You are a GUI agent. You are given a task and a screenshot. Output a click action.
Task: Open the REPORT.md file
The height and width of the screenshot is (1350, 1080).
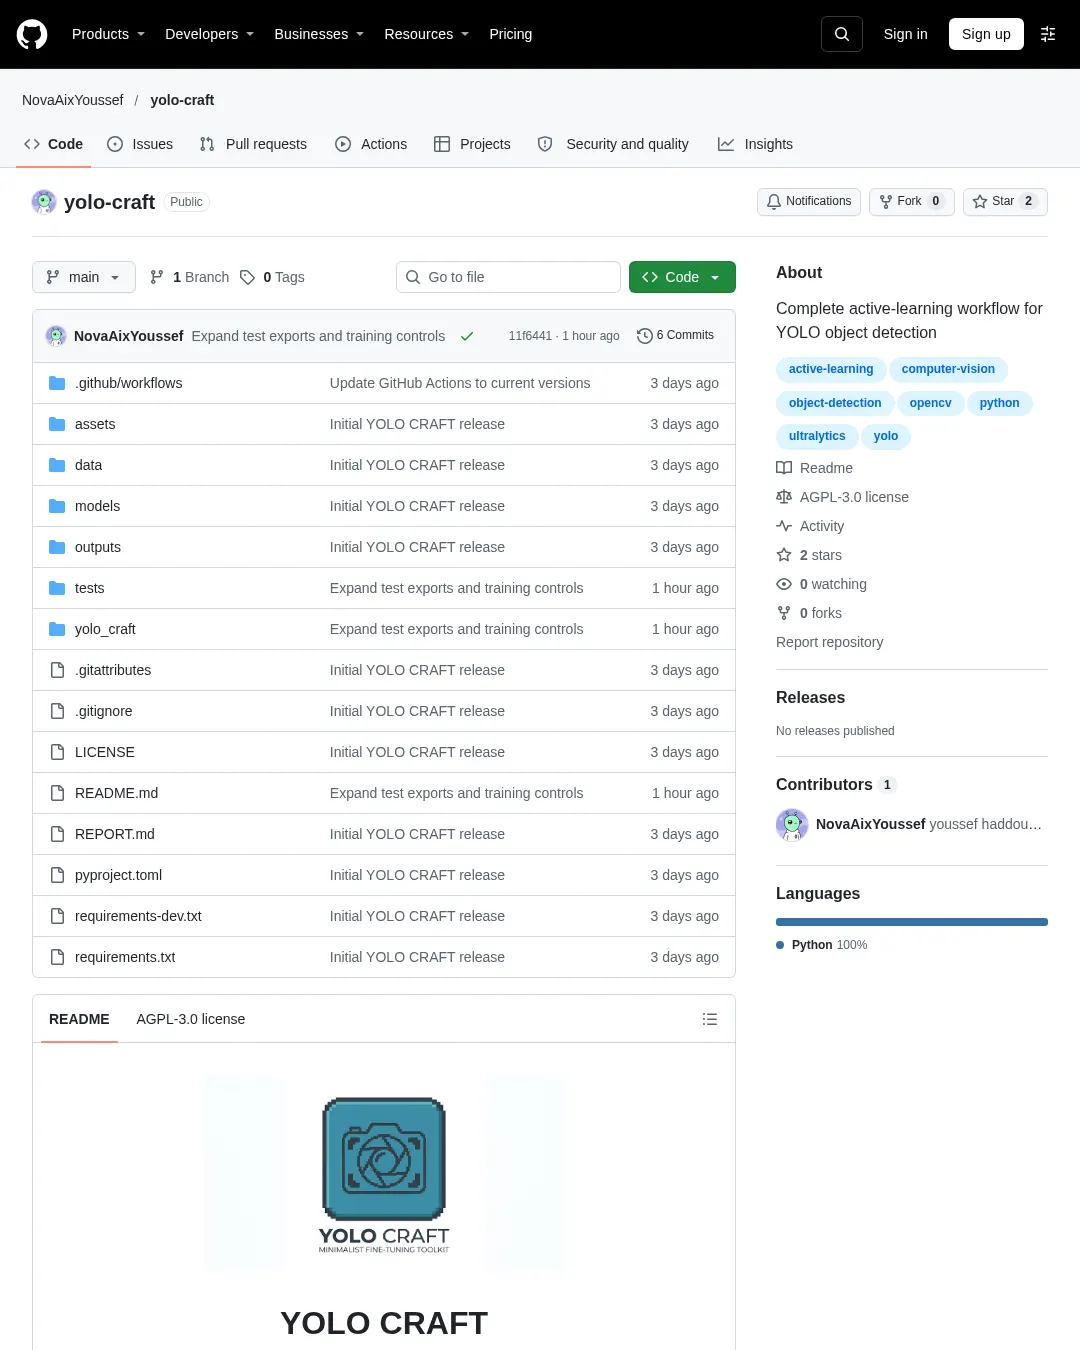click(115, 834)
